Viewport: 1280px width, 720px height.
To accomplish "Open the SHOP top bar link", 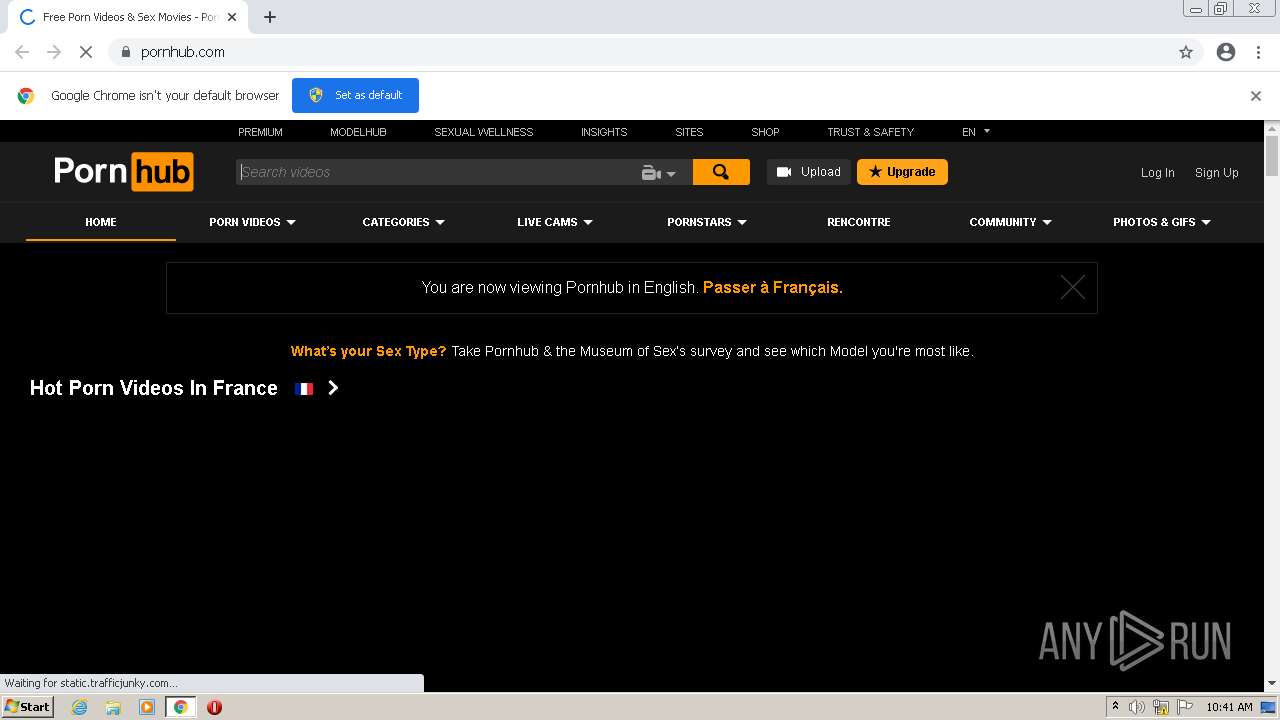I will pos(765,132).
